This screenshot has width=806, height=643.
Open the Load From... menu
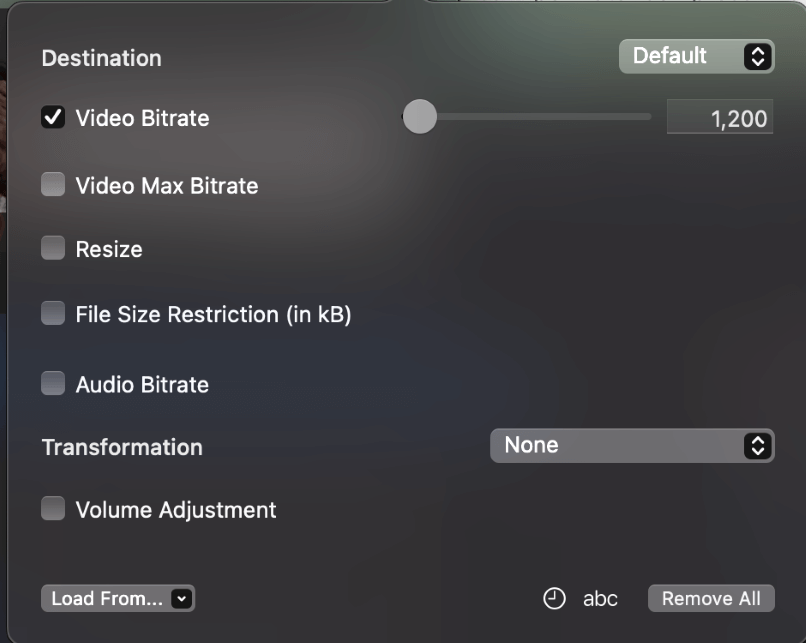[x=118, y=598]
